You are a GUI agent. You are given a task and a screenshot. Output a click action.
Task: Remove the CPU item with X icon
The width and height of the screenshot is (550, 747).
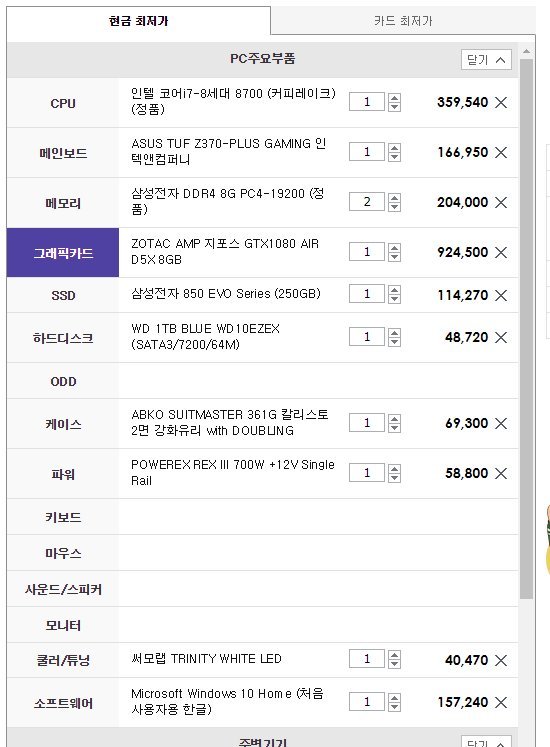(x=500, y=102)
